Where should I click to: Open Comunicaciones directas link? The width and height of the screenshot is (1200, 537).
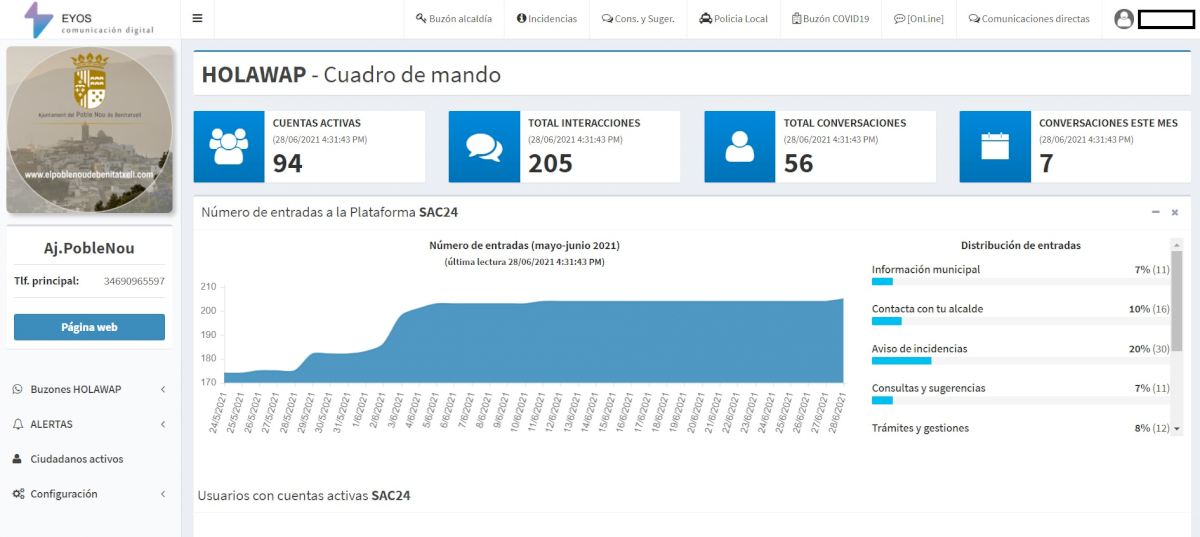pos(1029,19)
